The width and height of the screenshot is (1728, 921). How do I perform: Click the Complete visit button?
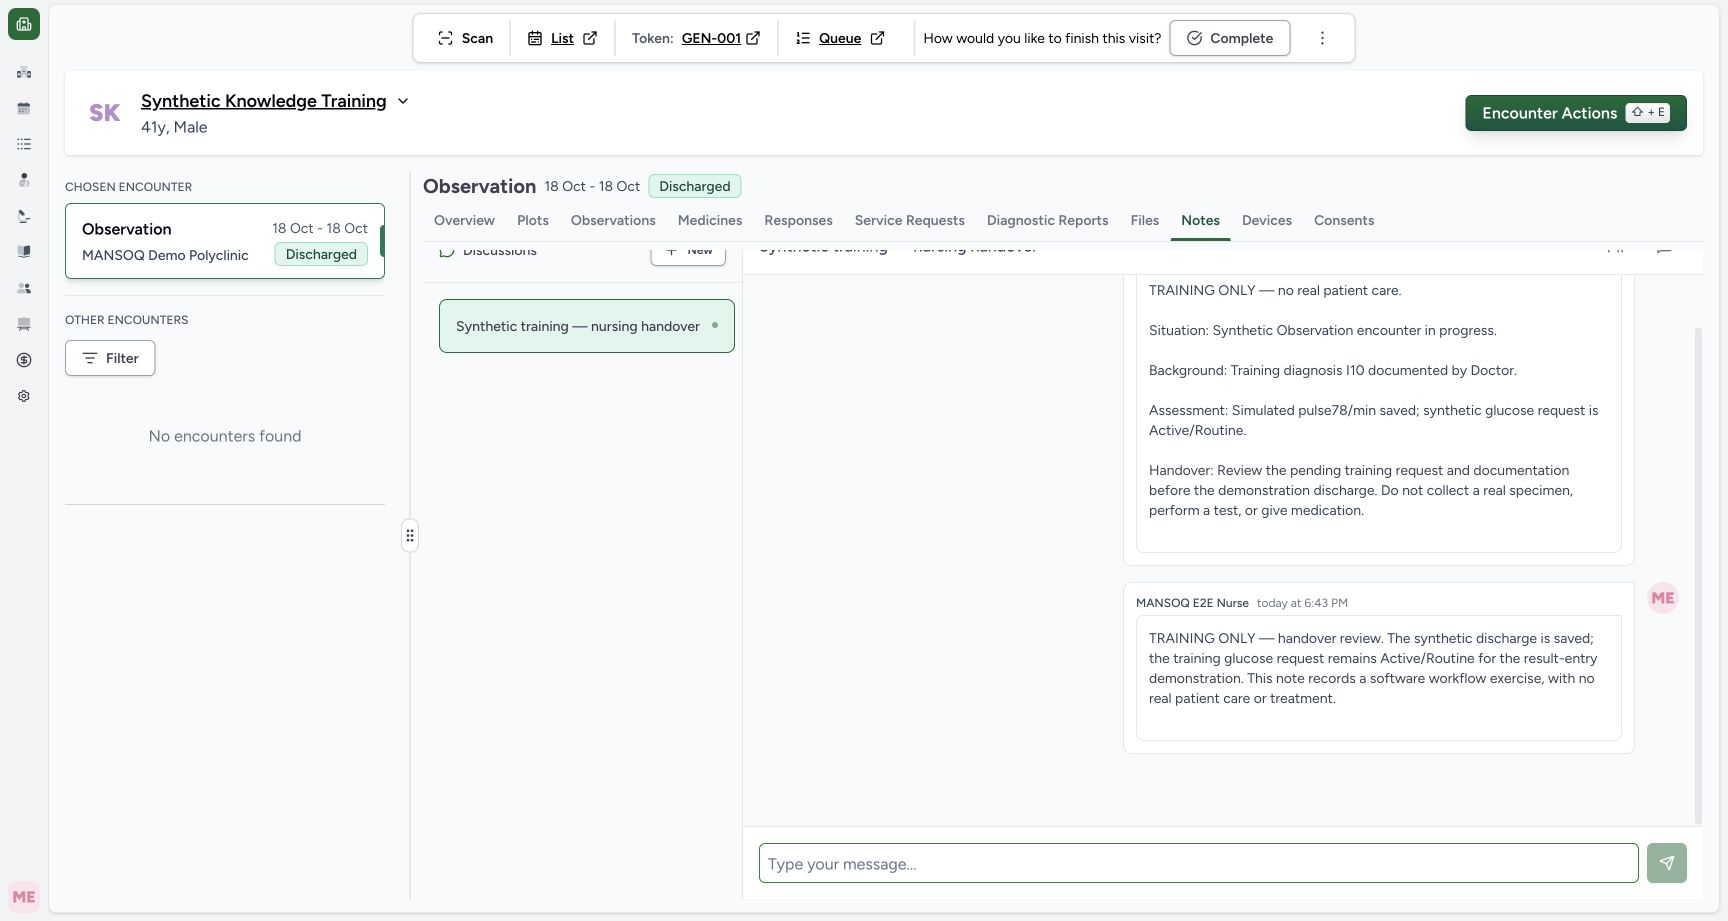(1229, 38)
